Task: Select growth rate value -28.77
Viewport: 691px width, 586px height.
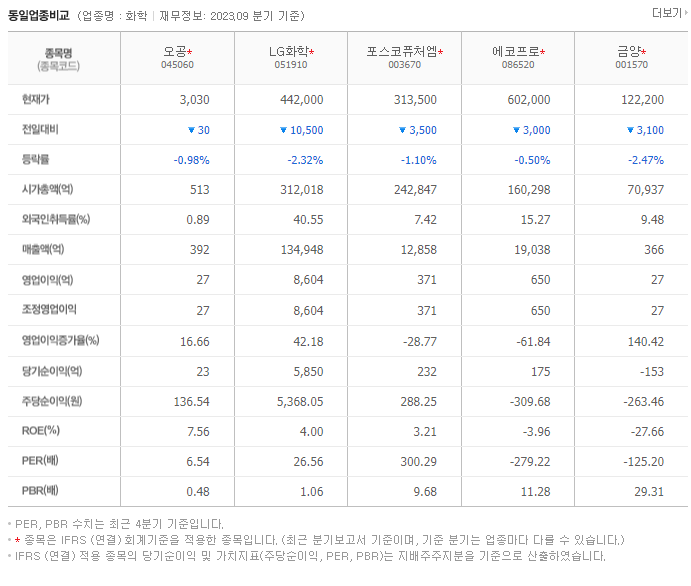Action: tap(420, 341)
